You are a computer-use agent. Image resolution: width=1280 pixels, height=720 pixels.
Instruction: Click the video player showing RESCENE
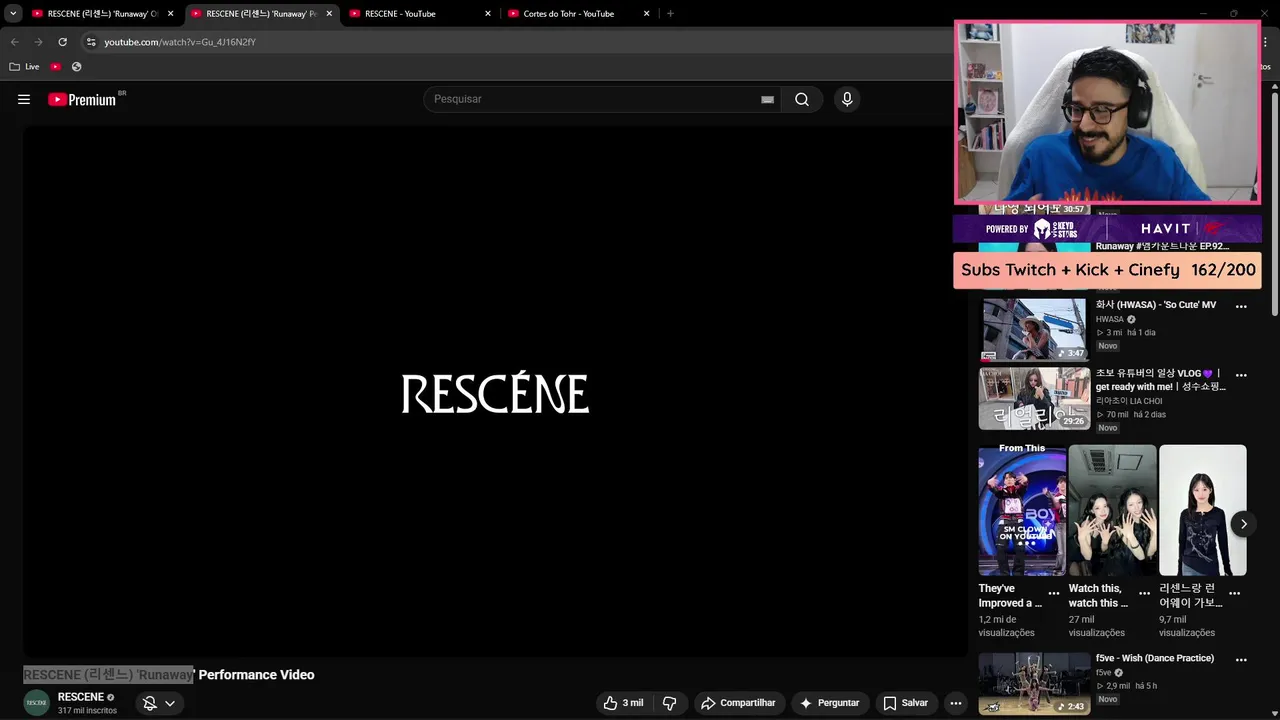pos(495,391)
